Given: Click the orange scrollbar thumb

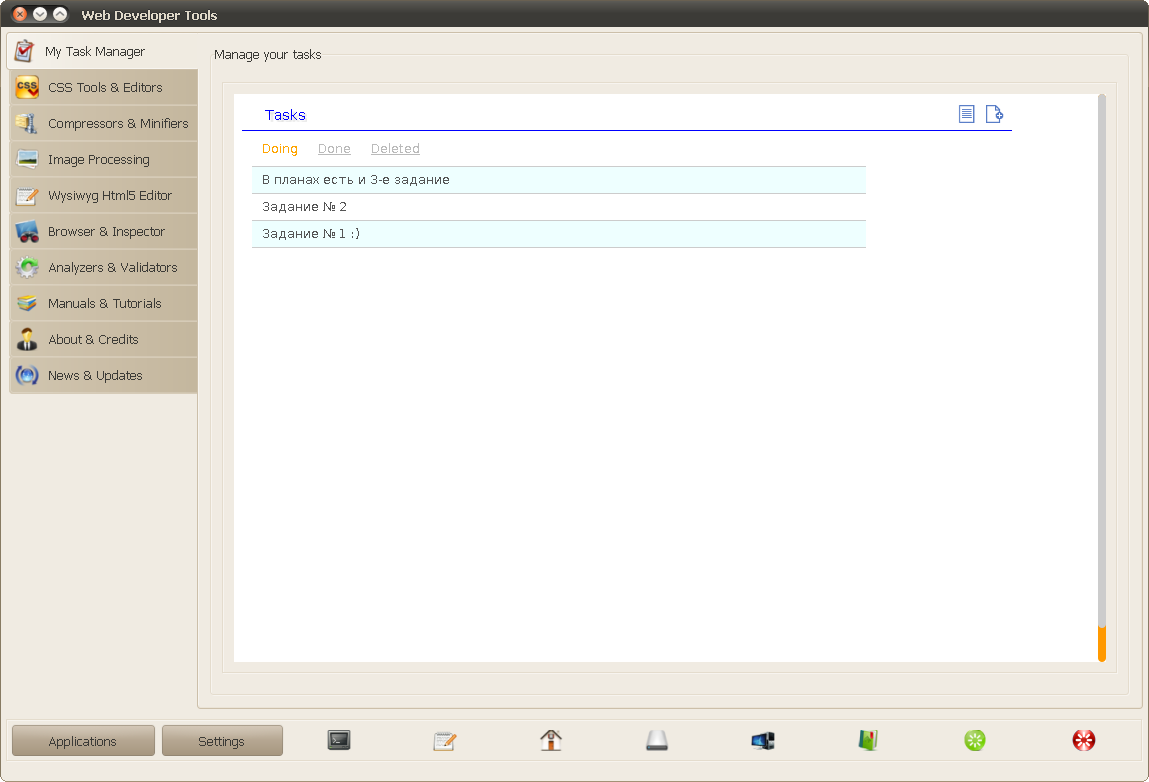Looking at the screenshot, I should point(1101,643).
